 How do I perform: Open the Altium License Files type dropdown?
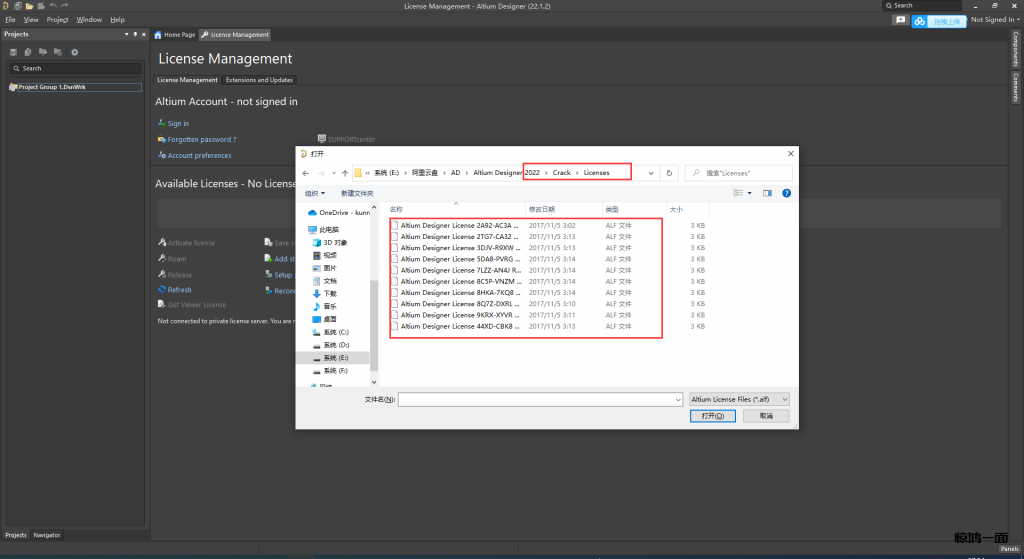pos(739,399)
